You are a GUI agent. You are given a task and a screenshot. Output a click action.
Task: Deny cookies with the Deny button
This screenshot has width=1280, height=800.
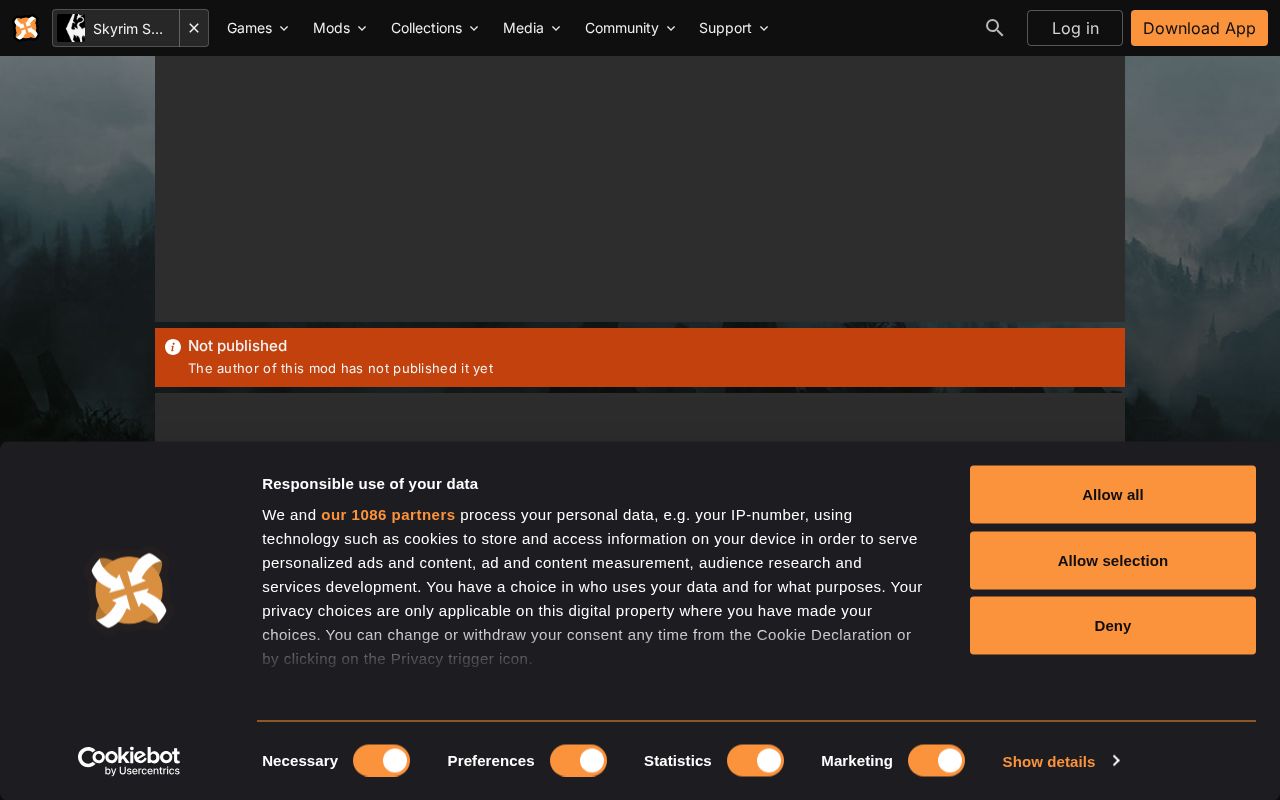pos(1113,626)
